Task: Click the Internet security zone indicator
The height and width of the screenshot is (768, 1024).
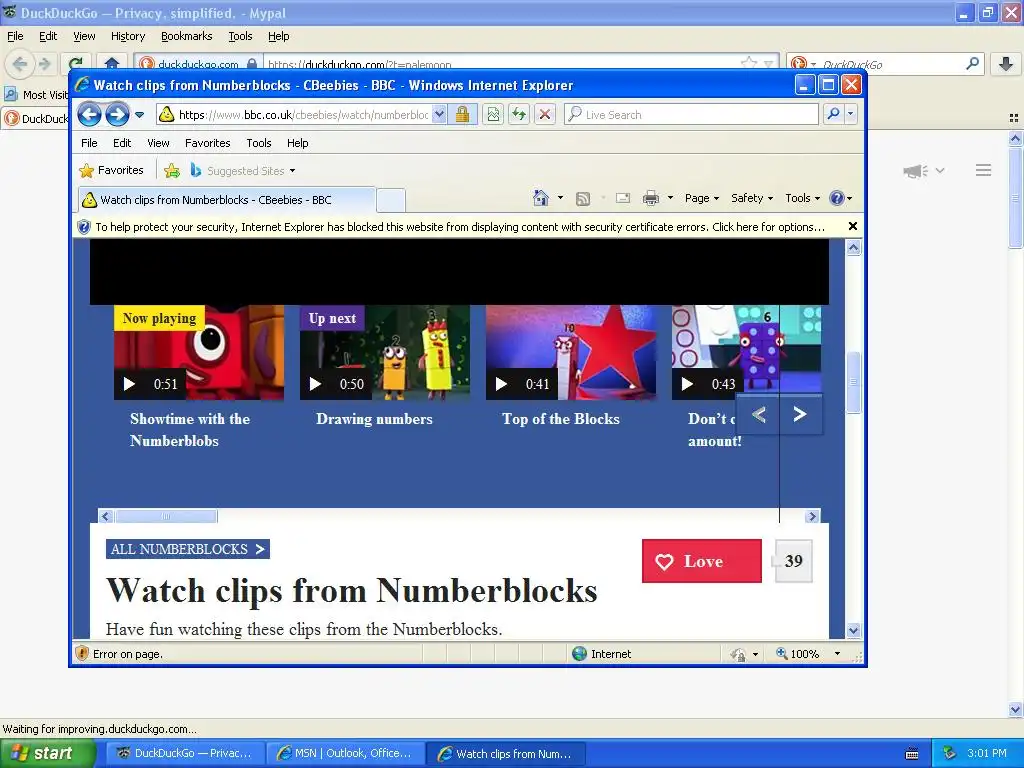Action: click(x=601, y=654)
